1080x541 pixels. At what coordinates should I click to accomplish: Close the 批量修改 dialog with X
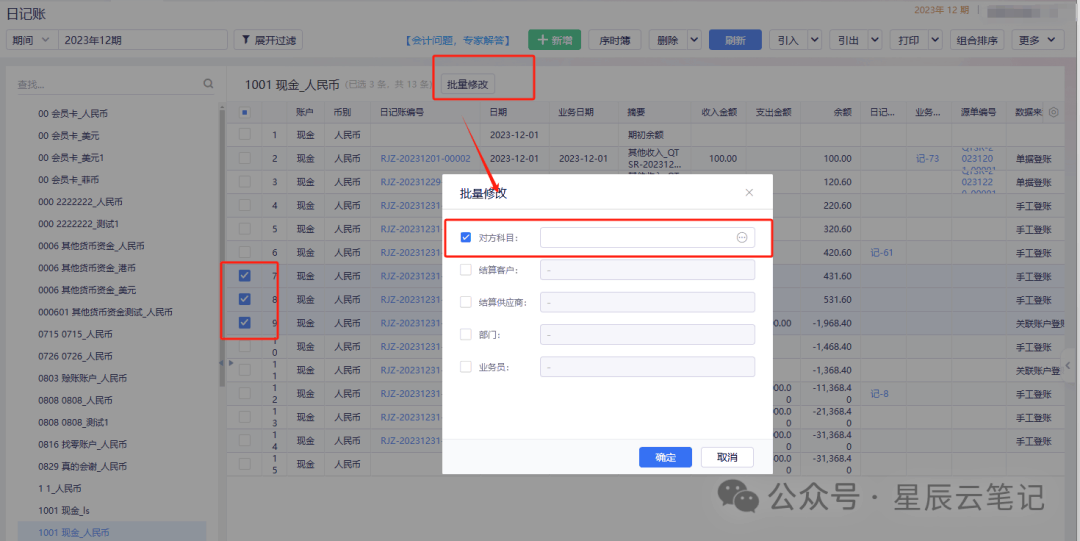pos(749,192)
